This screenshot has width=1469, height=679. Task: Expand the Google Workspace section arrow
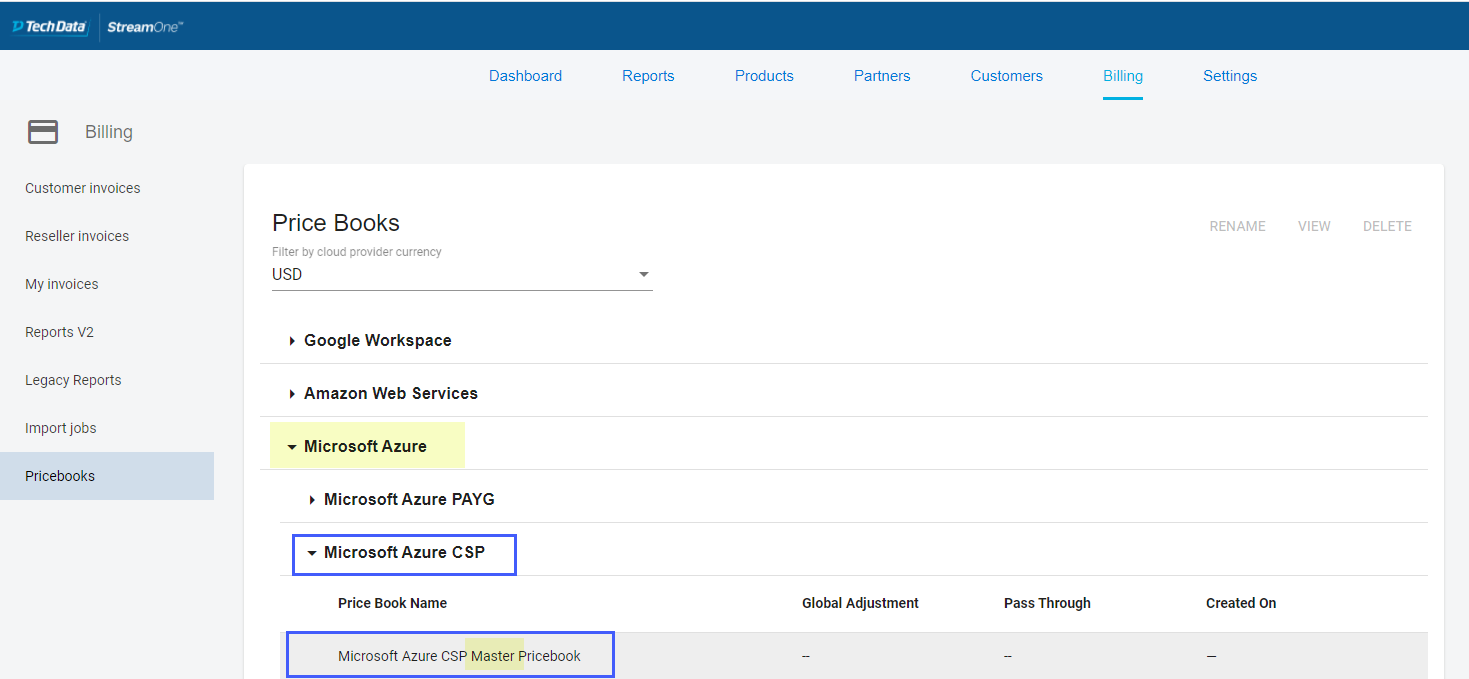[x=292, y=341]
